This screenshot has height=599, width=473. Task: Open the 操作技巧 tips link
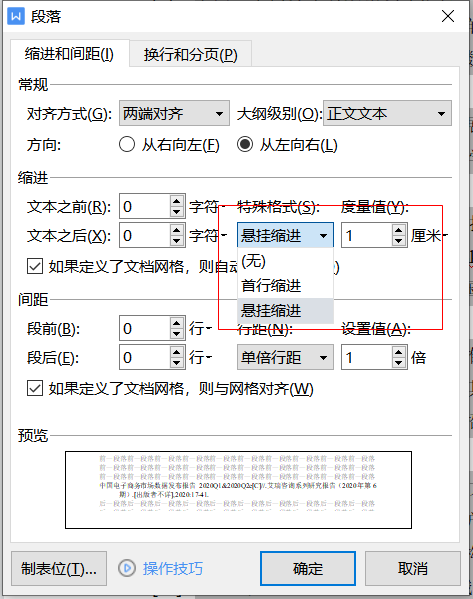tap(173, 568)
